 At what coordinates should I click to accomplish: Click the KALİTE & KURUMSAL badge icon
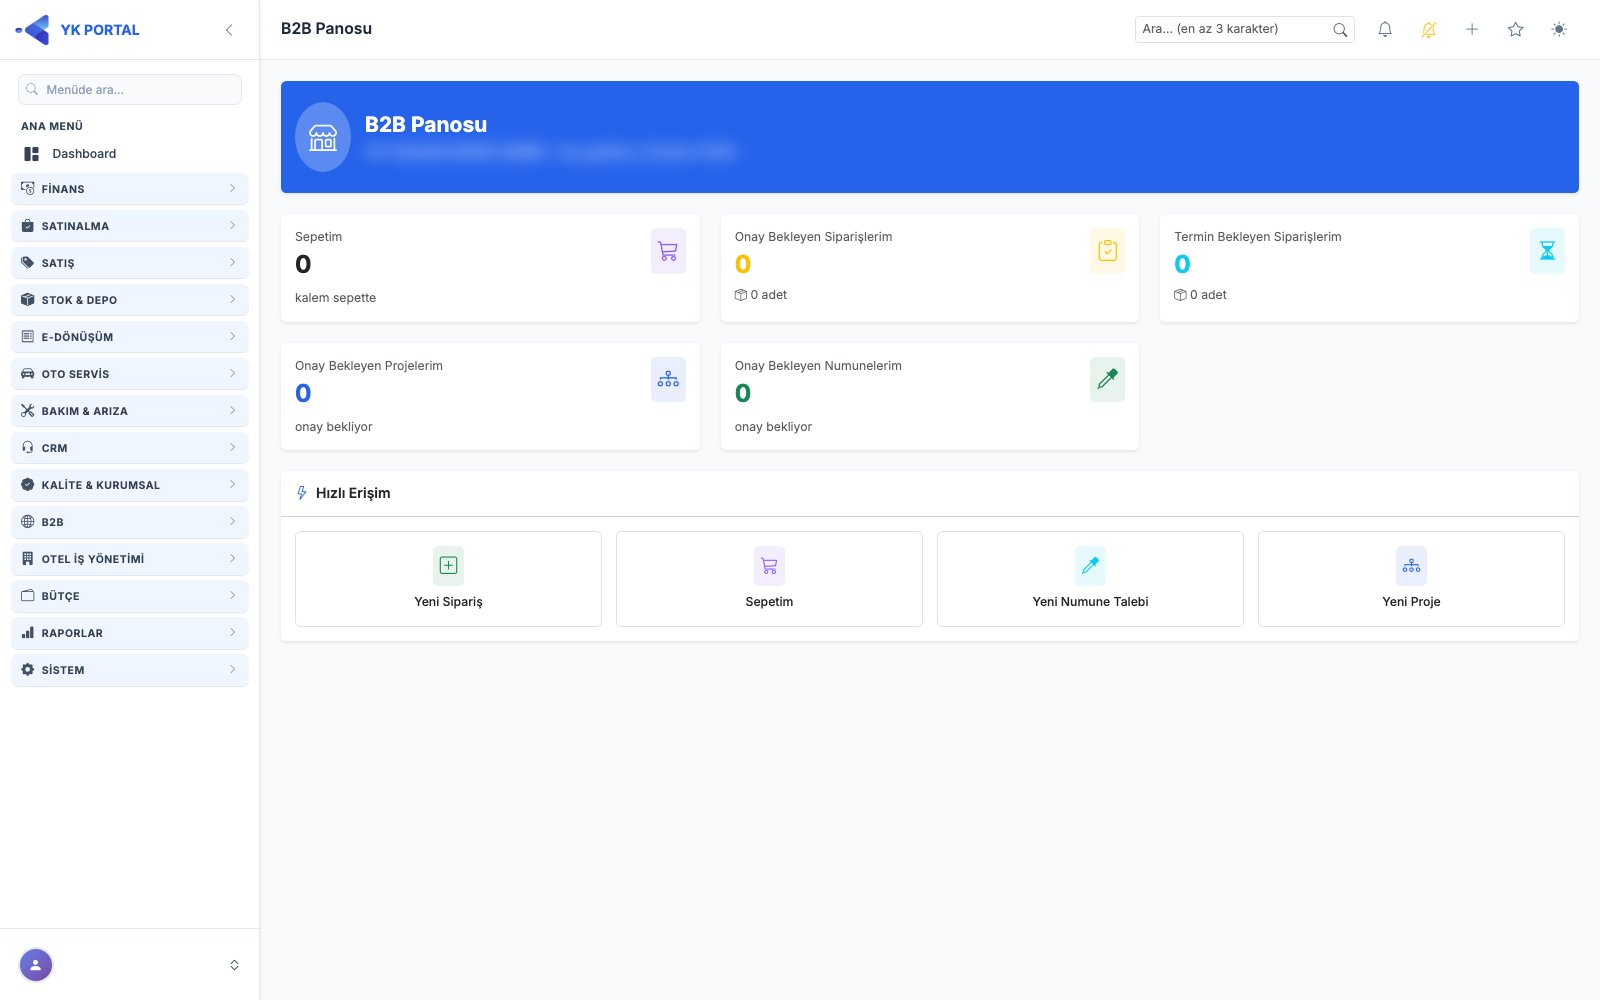(28, 485)
